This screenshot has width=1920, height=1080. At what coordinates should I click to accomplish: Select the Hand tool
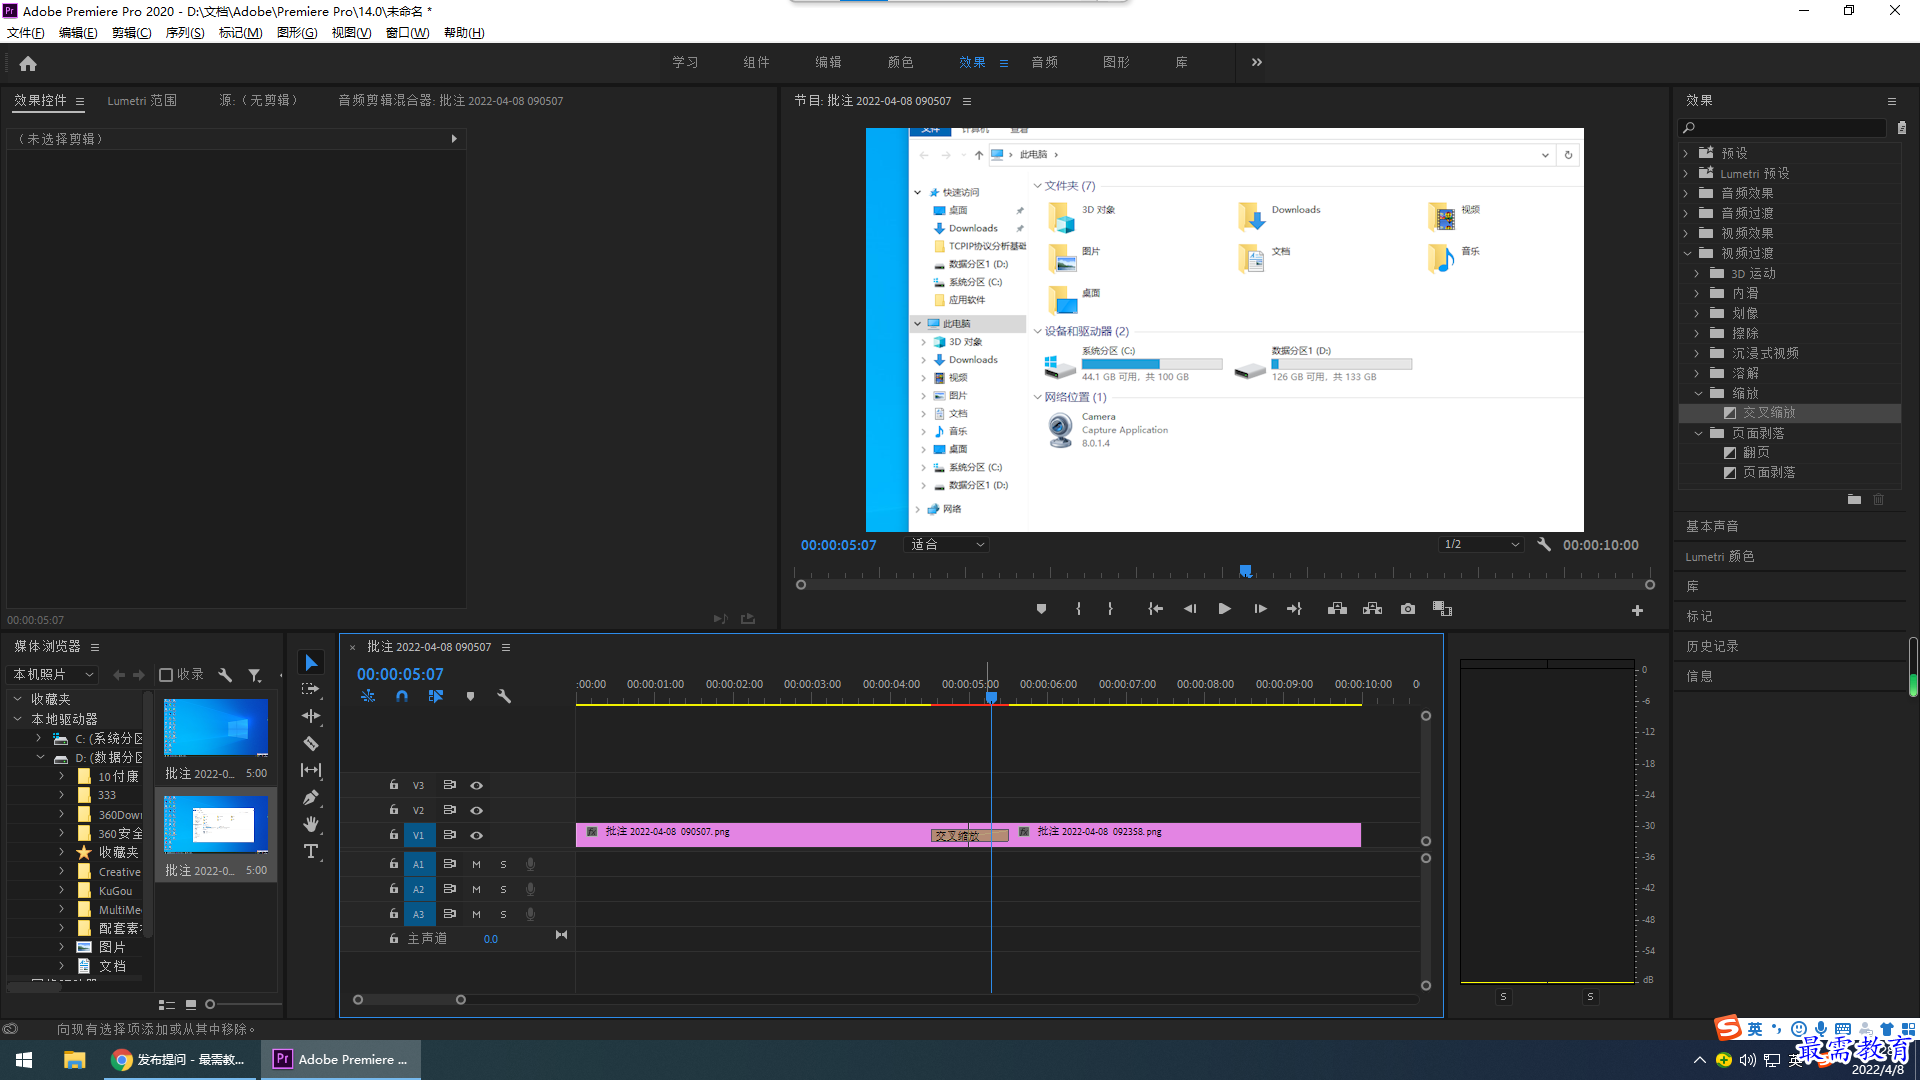coord(311,824)
